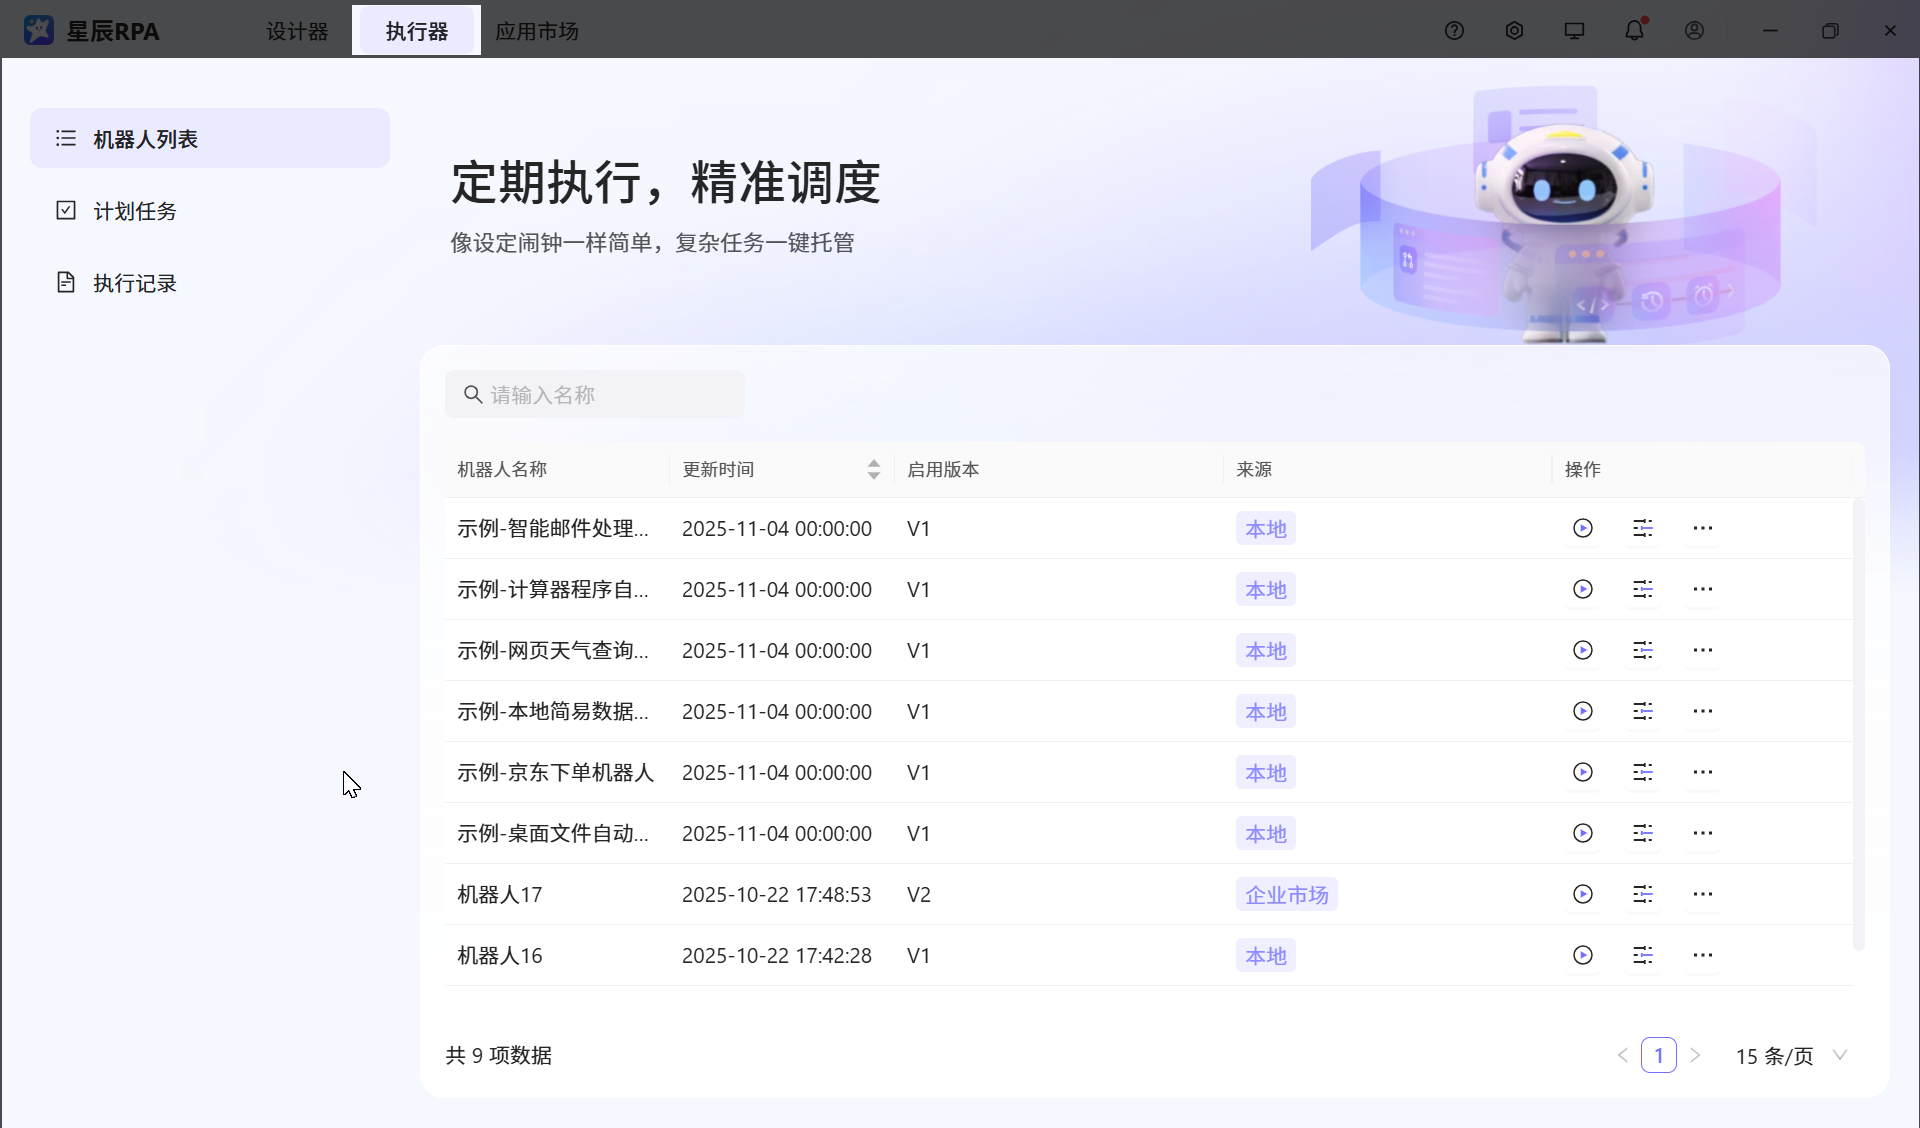The height and width of the screenshot is (1128, 1920).
Task: Select page 1 in pagination
Action: click(1658, 1056)
